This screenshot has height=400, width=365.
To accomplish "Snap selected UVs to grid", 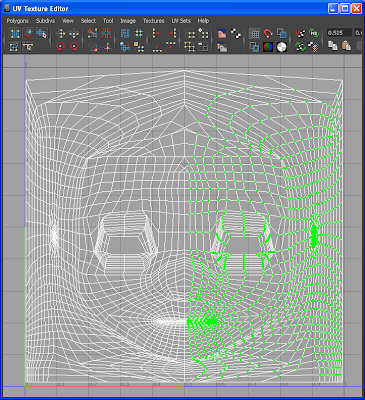I will tap(139, 34).
